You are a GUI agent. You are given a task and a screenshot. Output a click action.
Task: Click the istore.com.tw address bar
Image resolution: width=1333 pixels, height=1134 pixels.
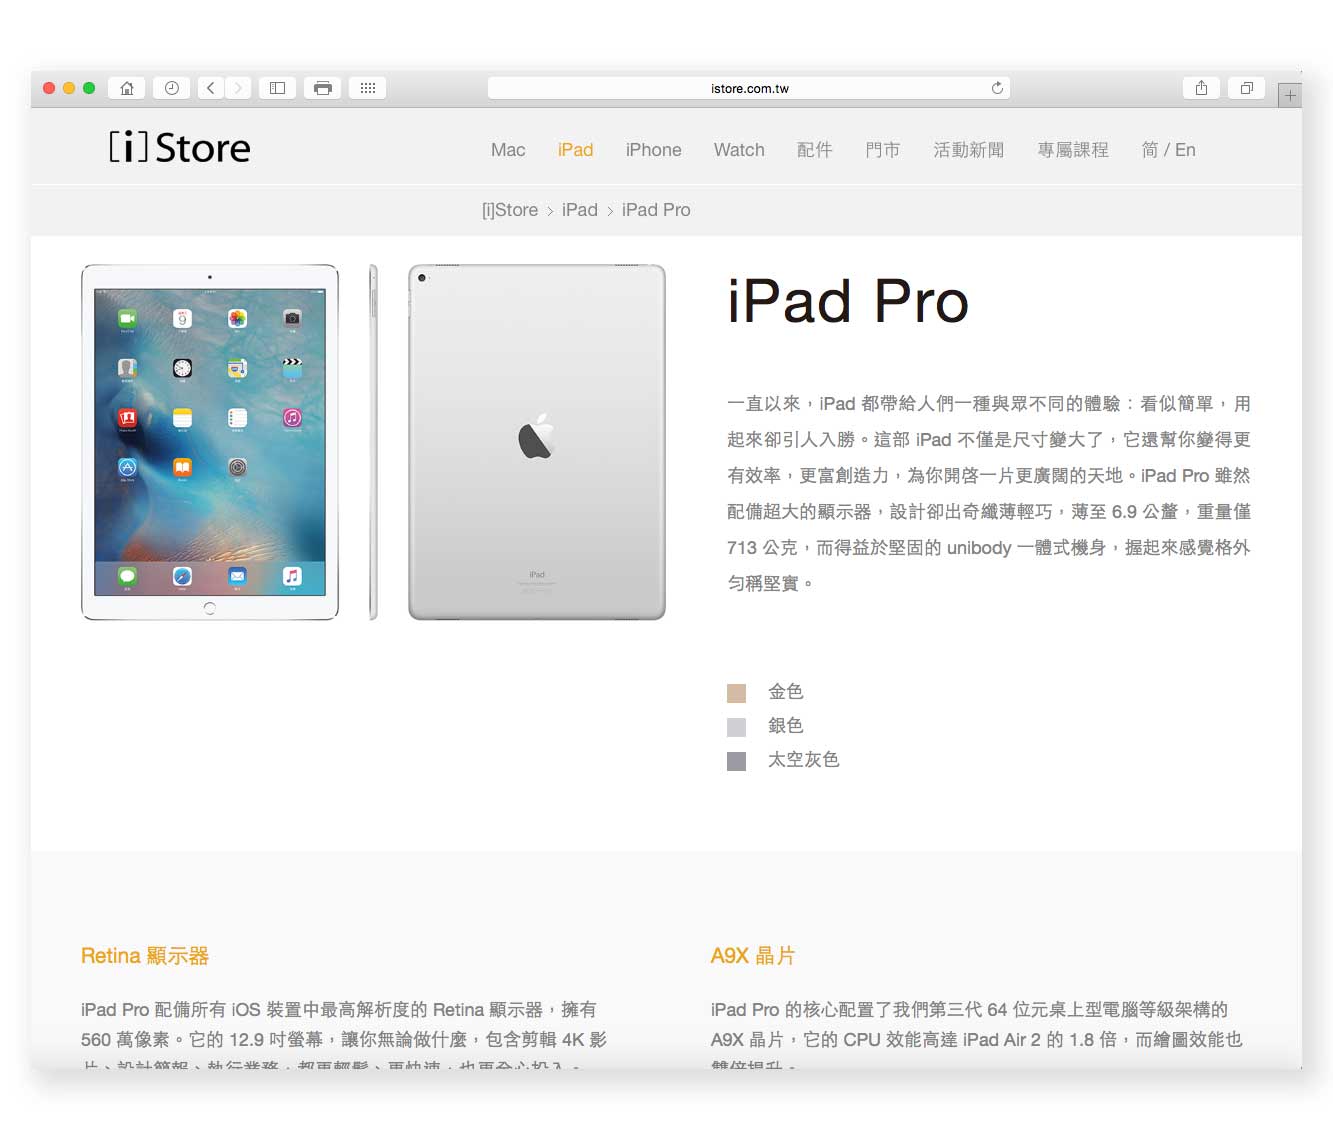(749, 88)
